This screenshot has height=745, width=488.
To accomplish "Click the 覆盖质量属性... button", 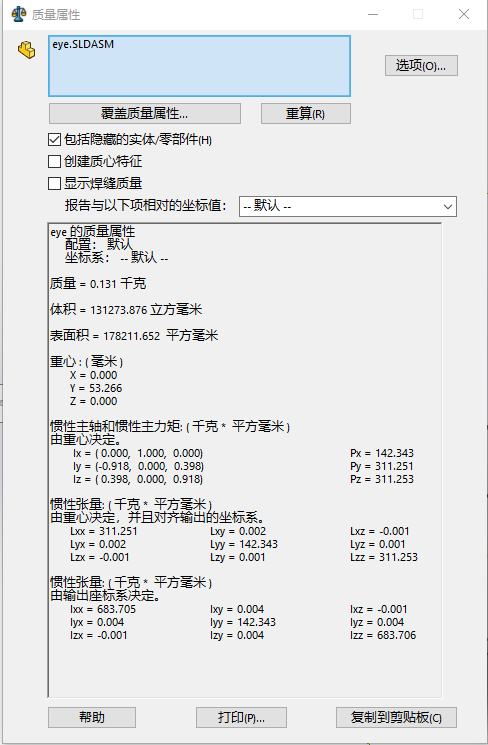I will point(144,114).
